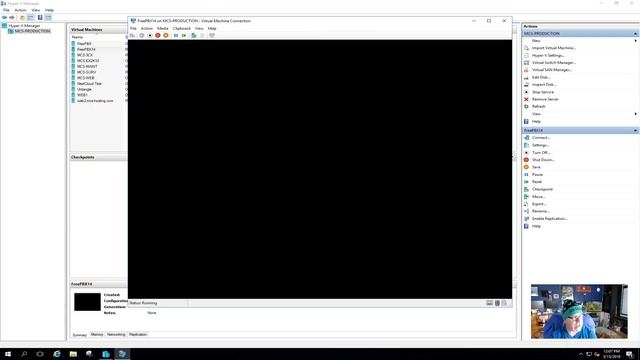Open Virtual Switch Manager action
Viewport: 640px width, 360px height.
tap(553, 63)
